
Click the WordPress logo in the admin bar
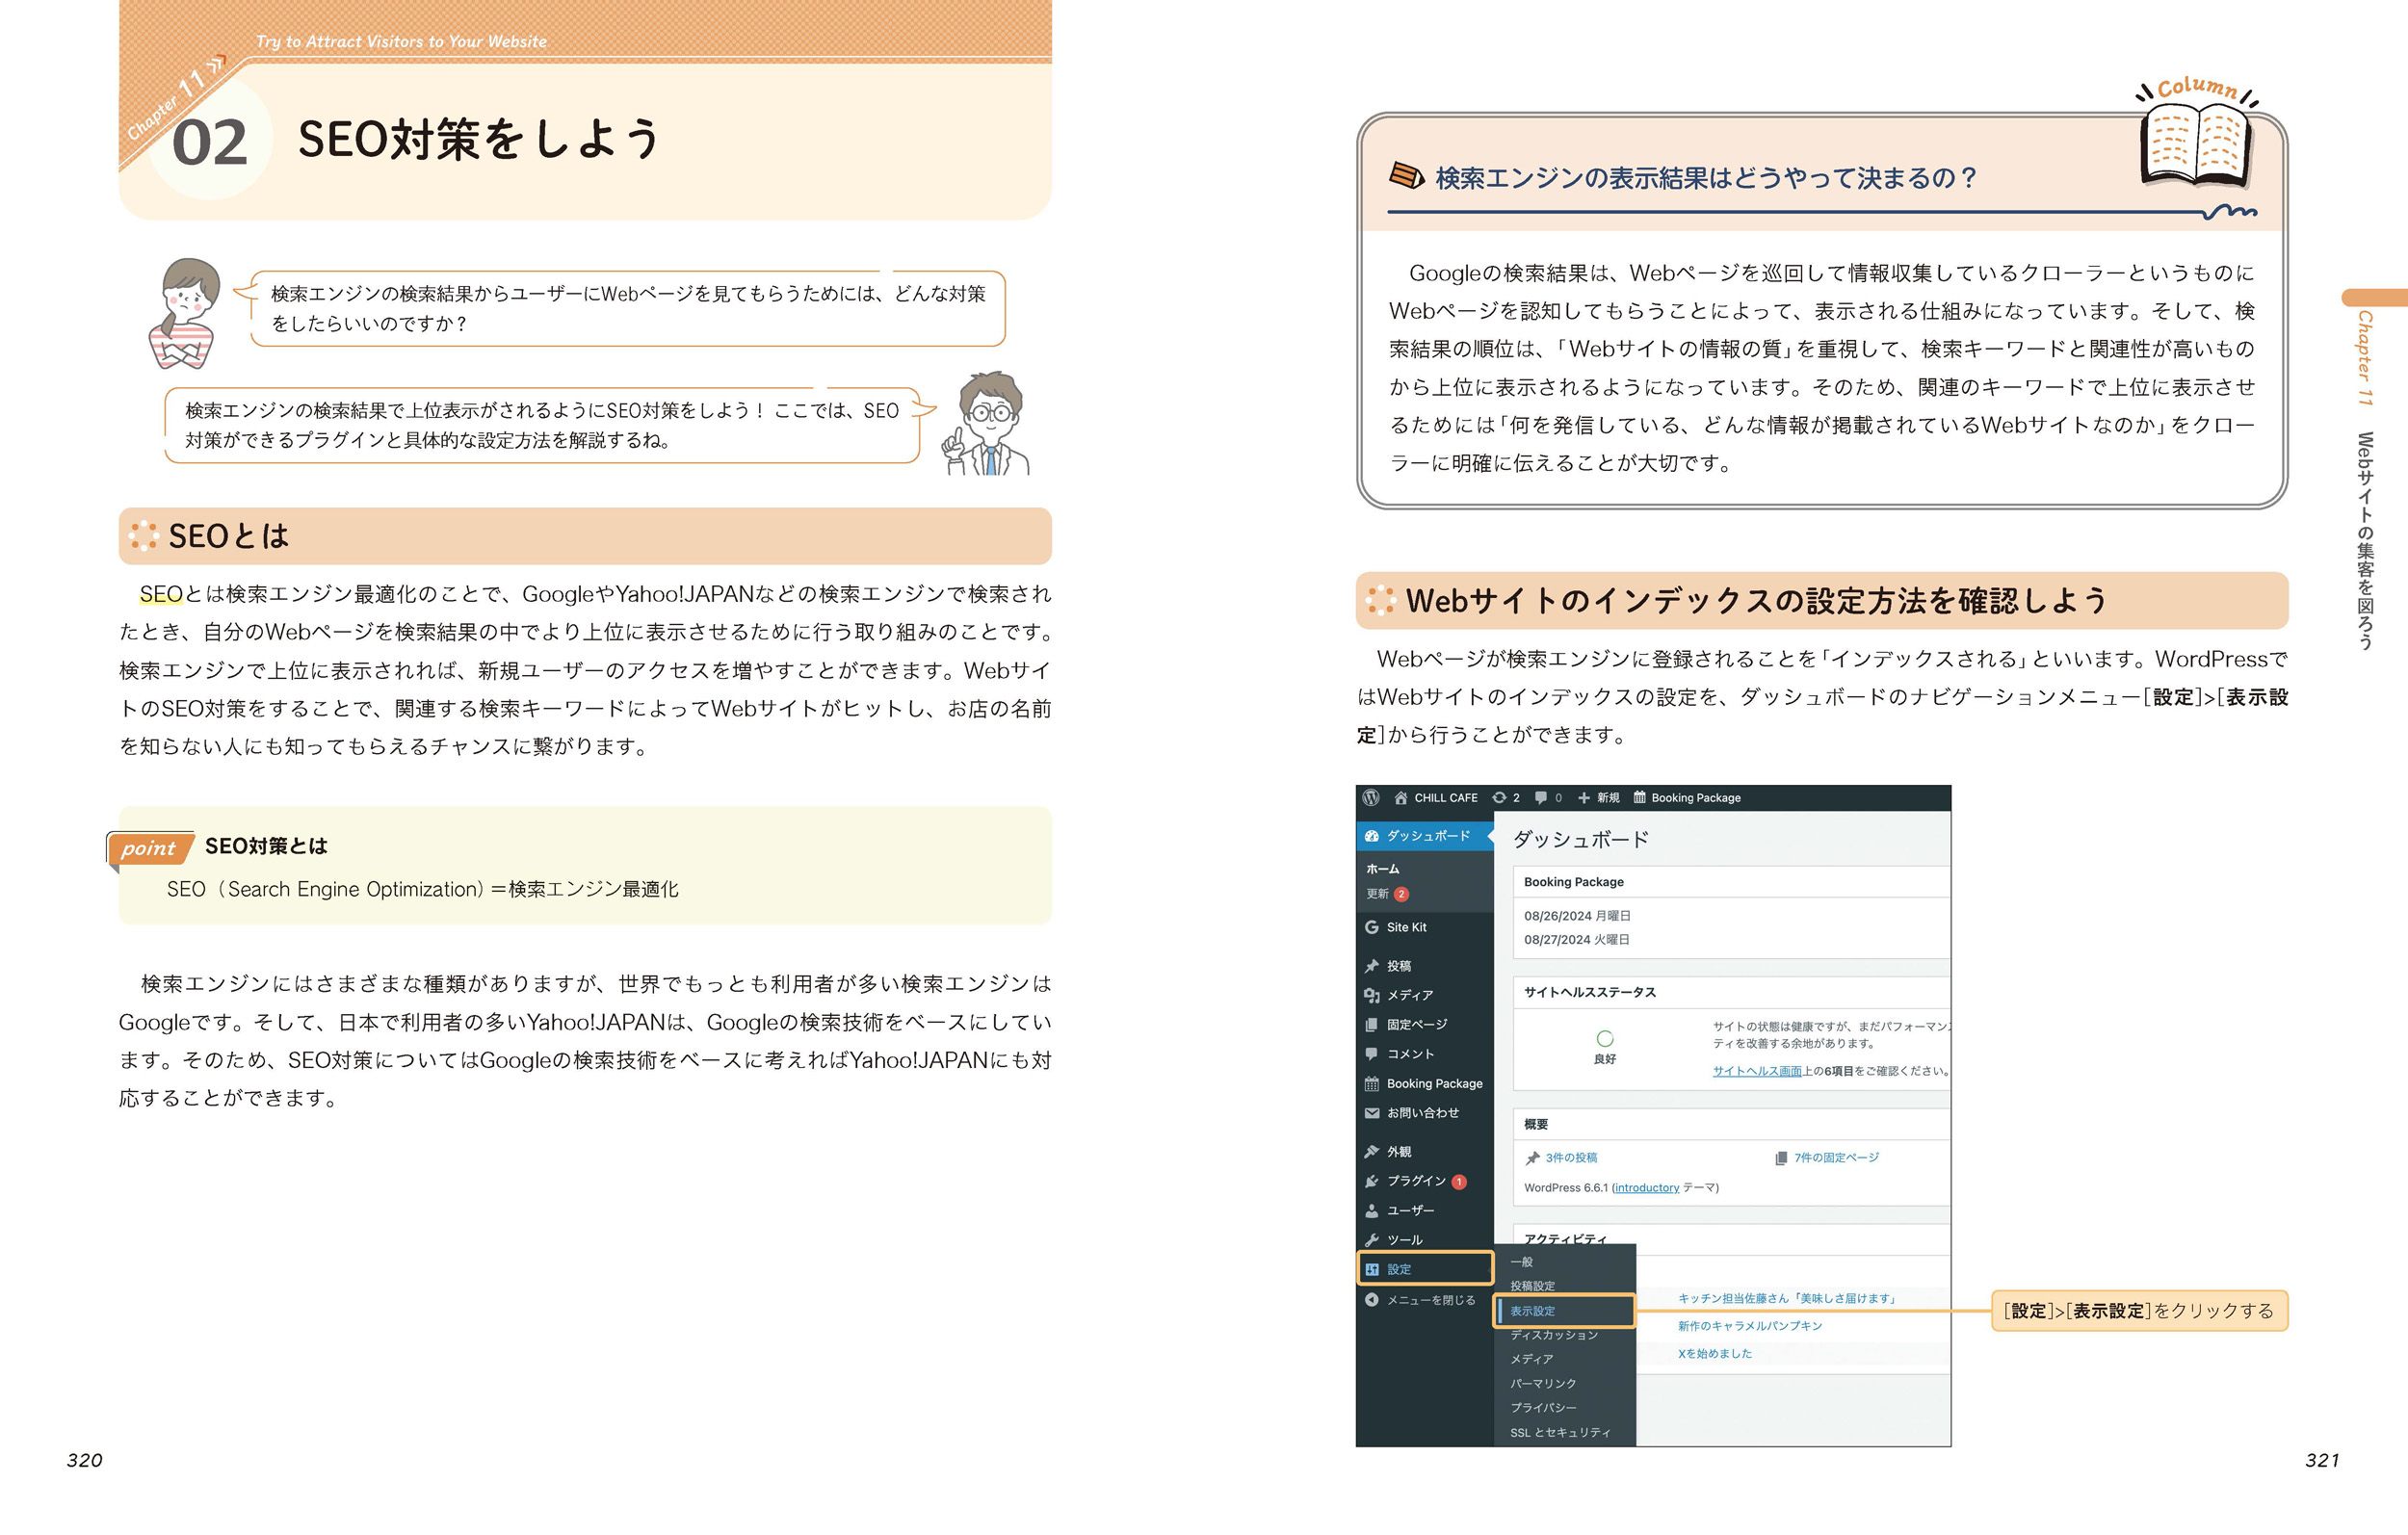1371,797
